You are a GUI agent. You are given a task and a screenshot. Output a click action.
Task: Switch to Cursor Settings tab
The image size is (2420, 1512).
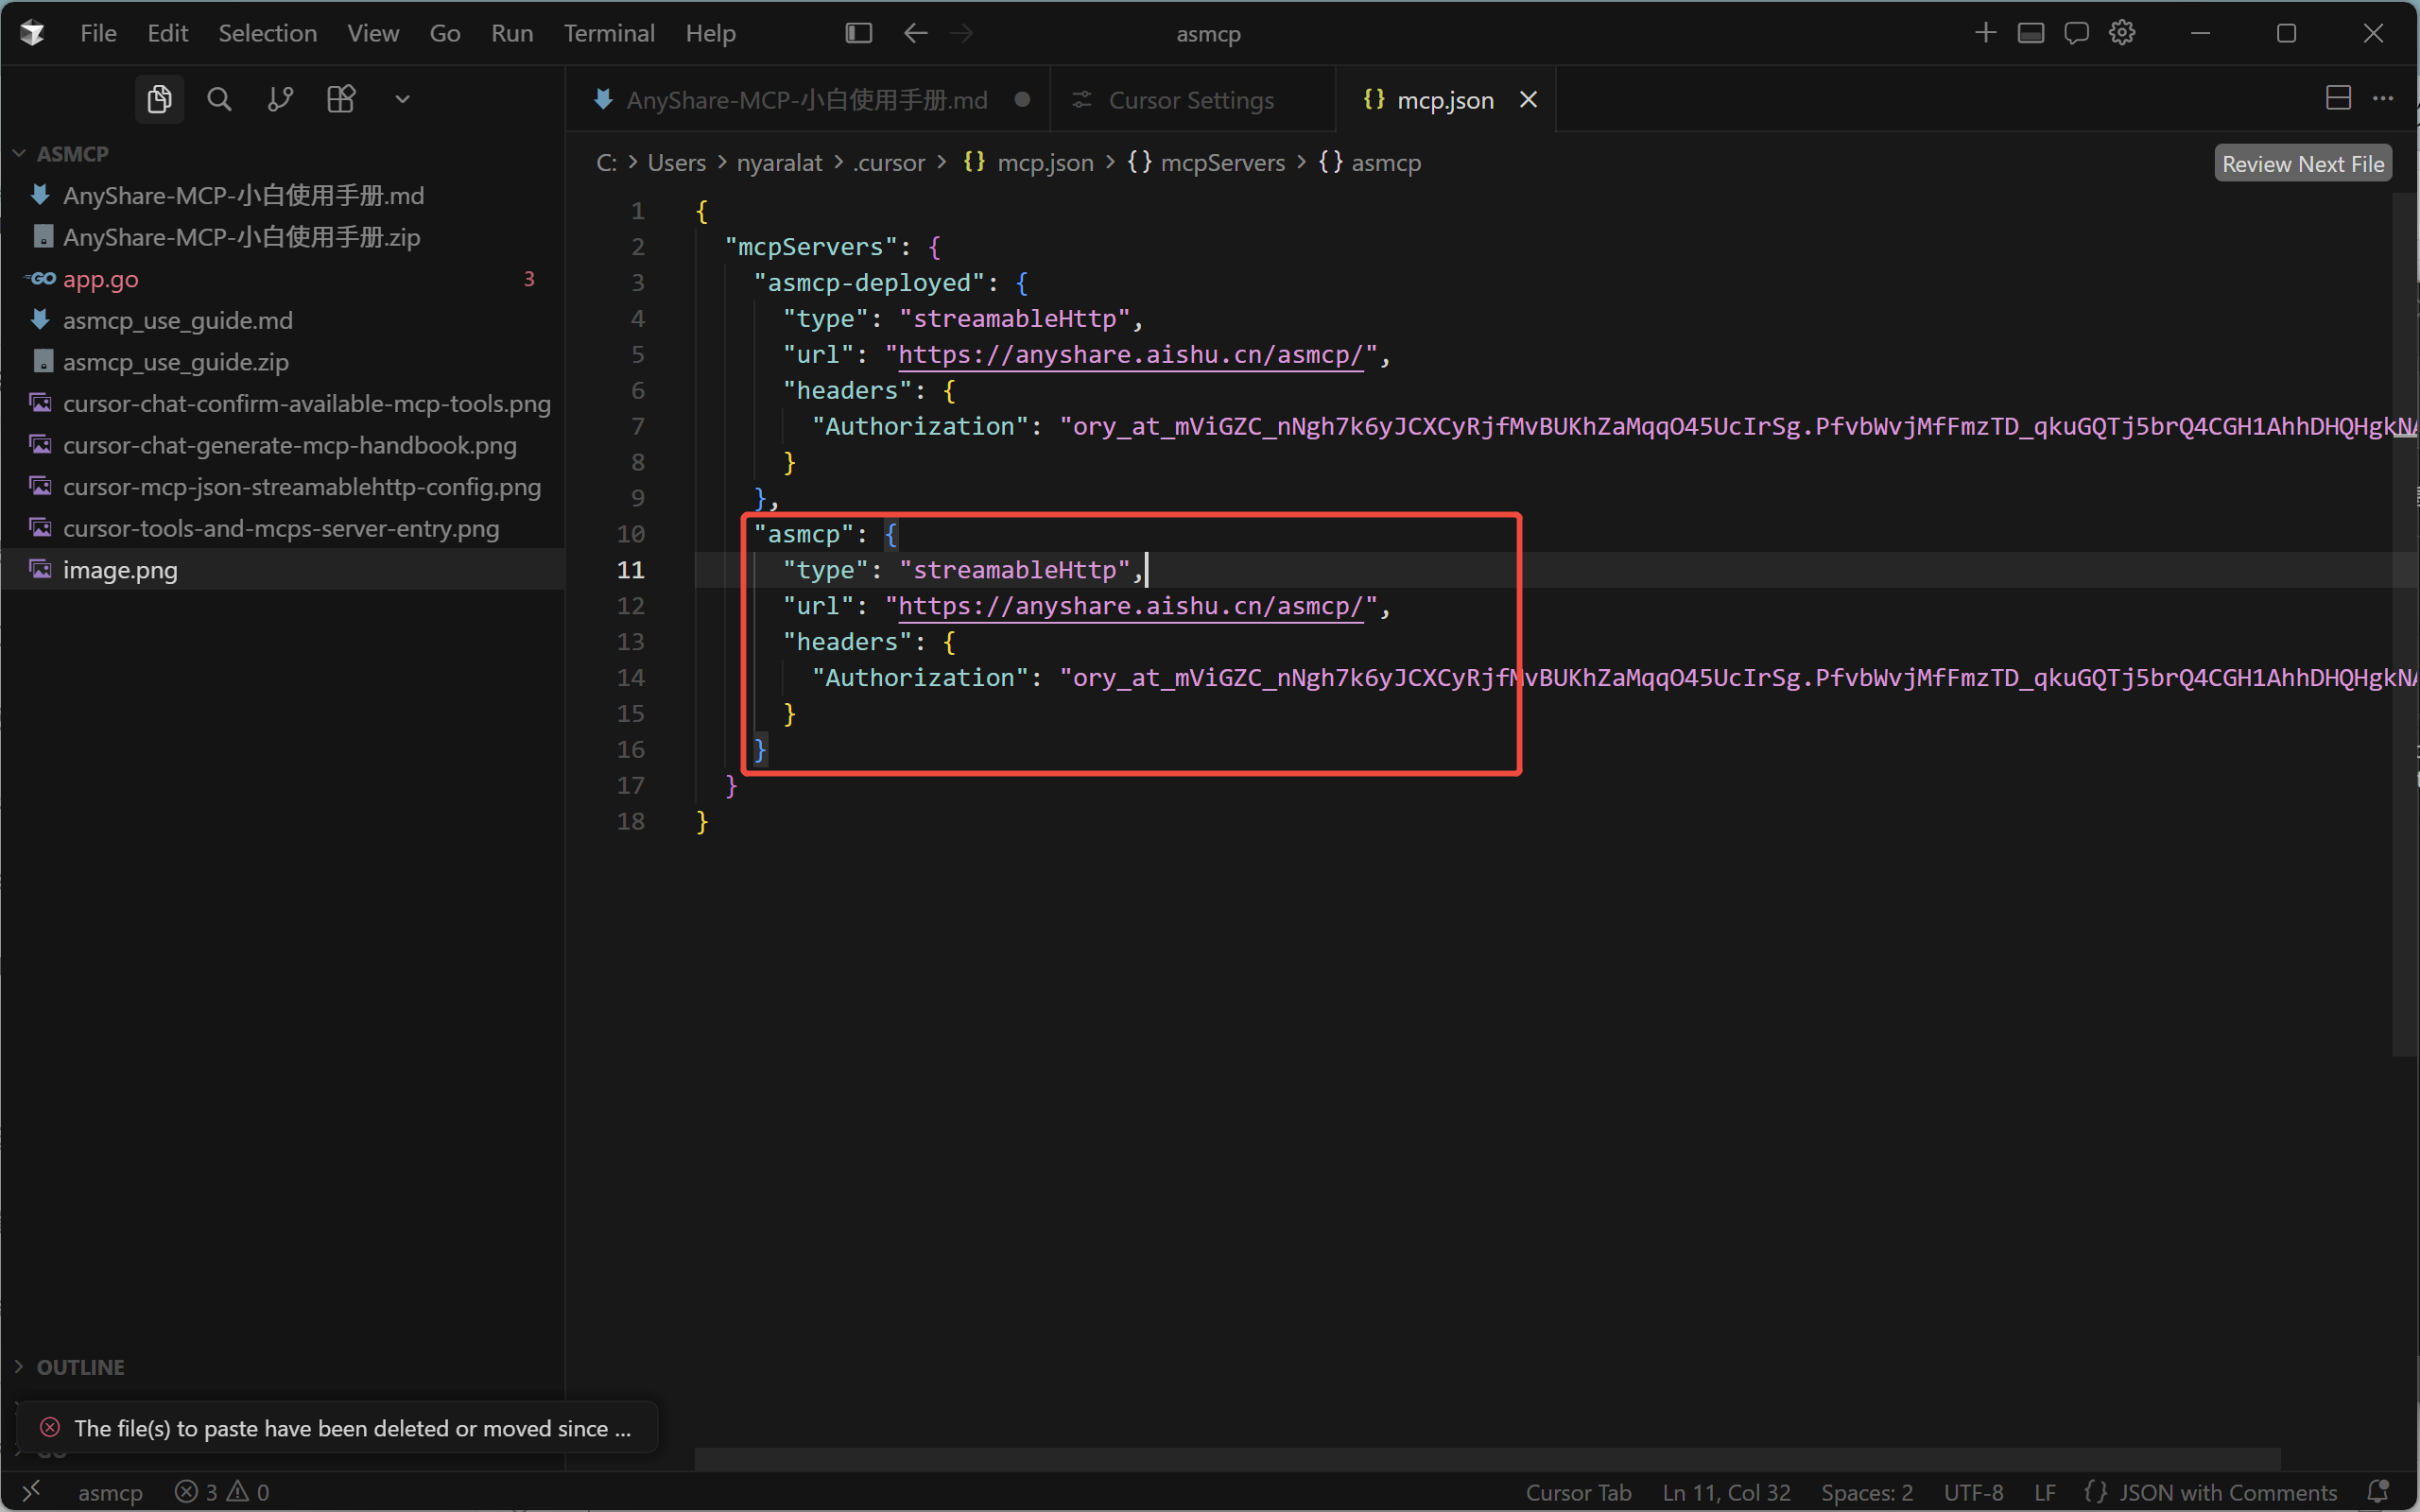(1191, 100)
